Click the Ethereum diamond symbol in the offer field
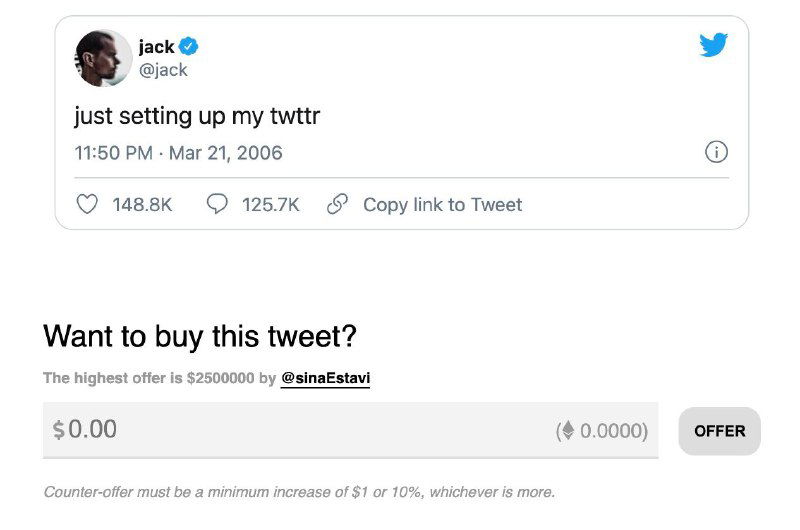Image resolution: width=800 pixels, height=530 pixels. pyautogui.click(x=568, y=431)
